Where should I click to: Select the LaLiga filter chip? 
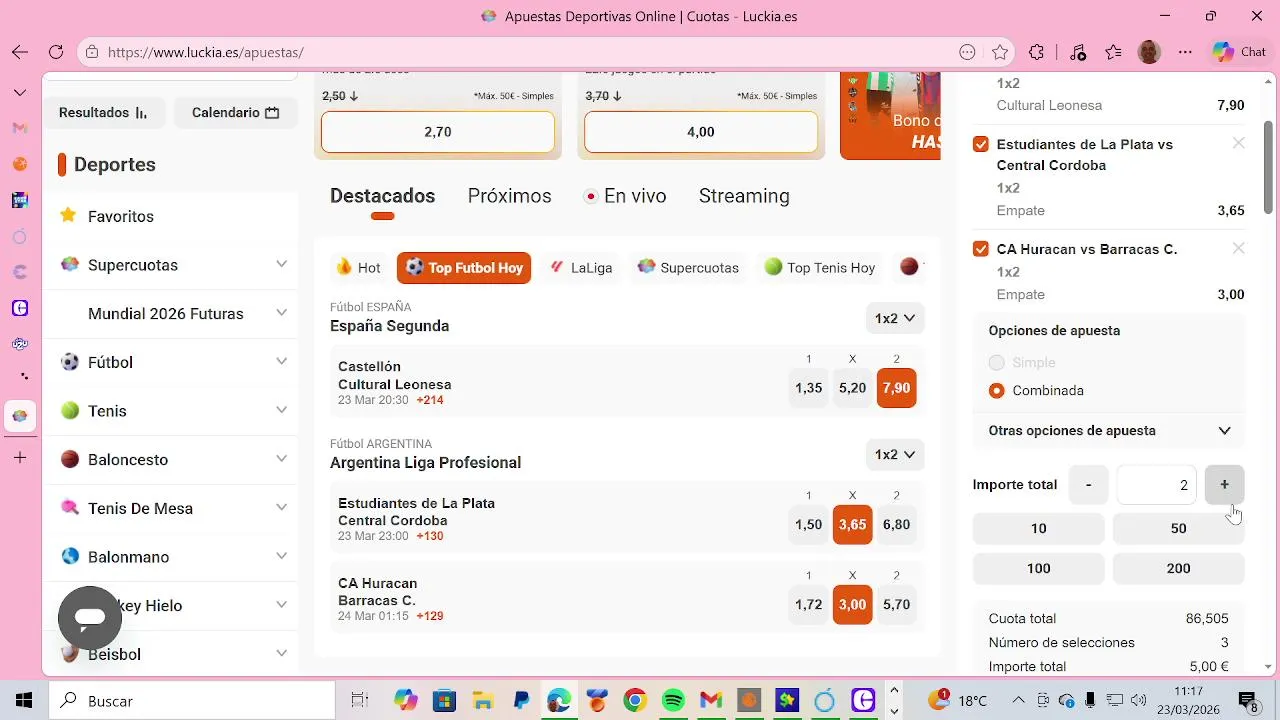coord(581,268)
